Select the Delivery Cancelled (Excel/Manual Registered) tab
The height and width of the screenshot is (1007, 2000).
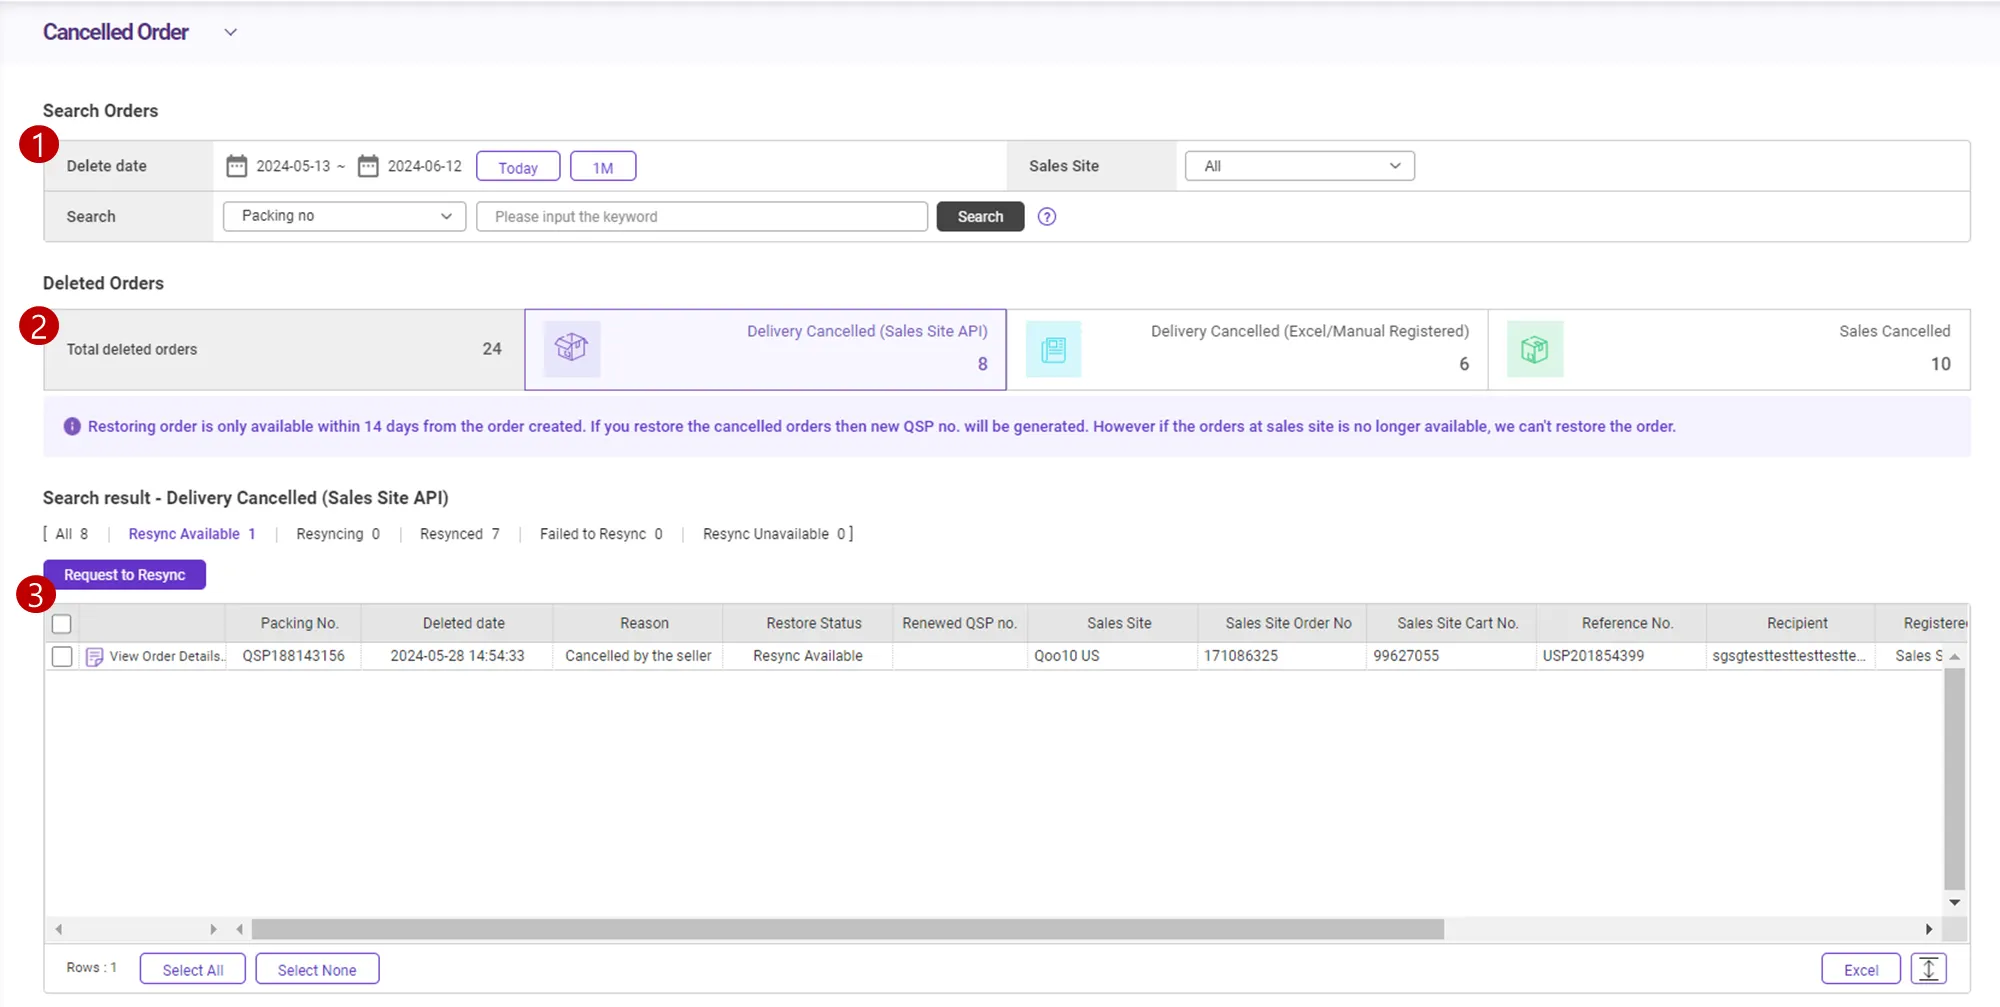[x=1247, y=349]
